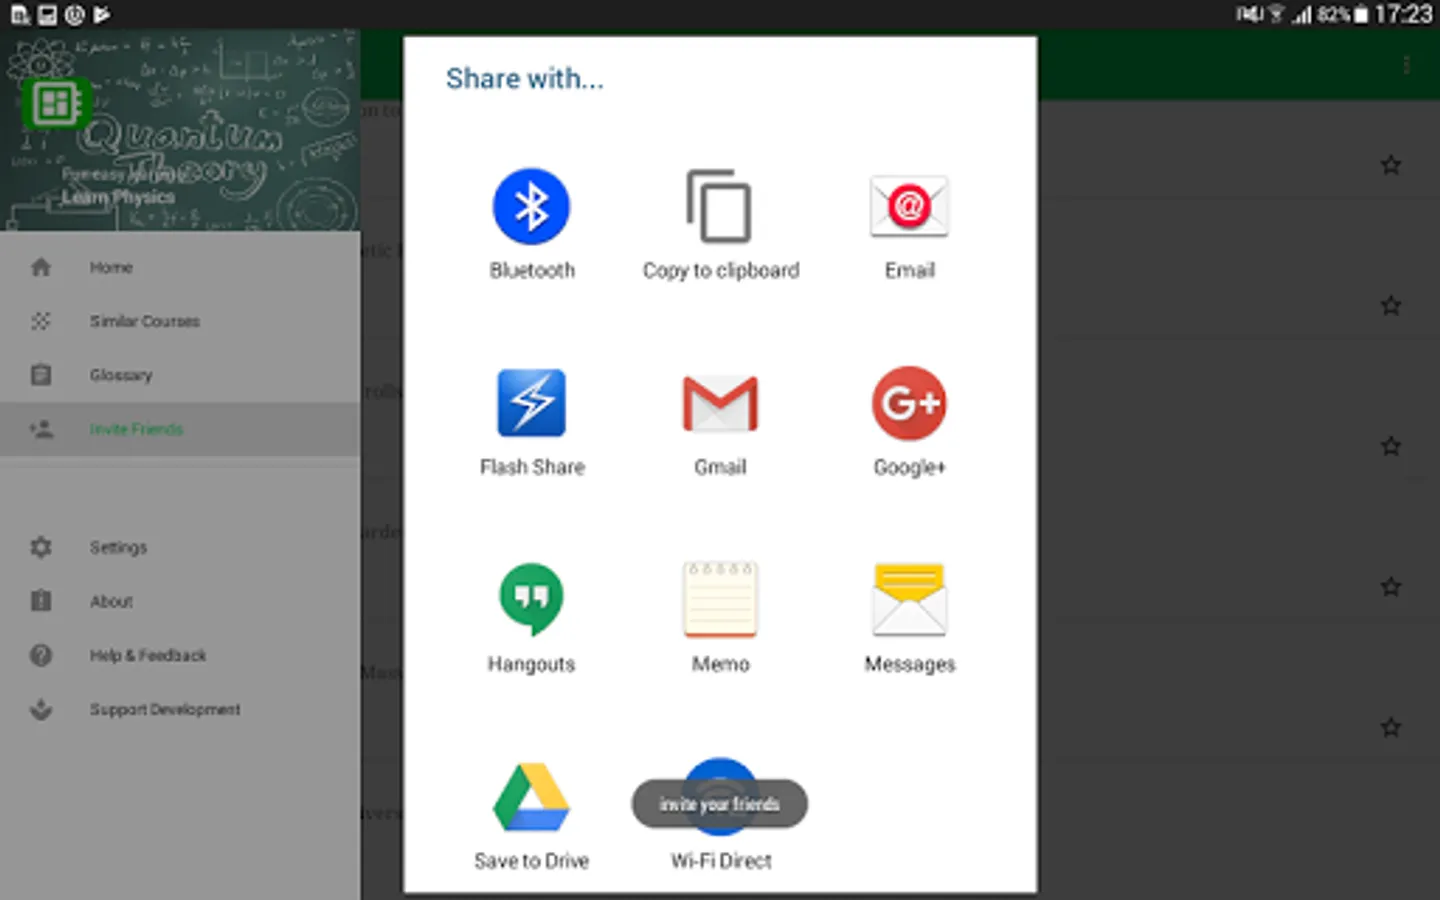
Task: Tap the battery indicator in the status bar
Action: click(1360, 15)
